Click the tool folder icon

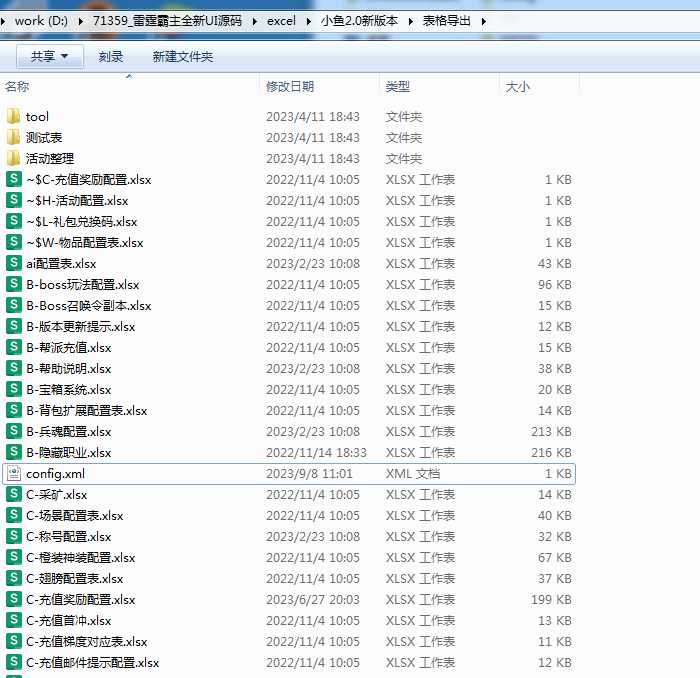tap(13, 117)
